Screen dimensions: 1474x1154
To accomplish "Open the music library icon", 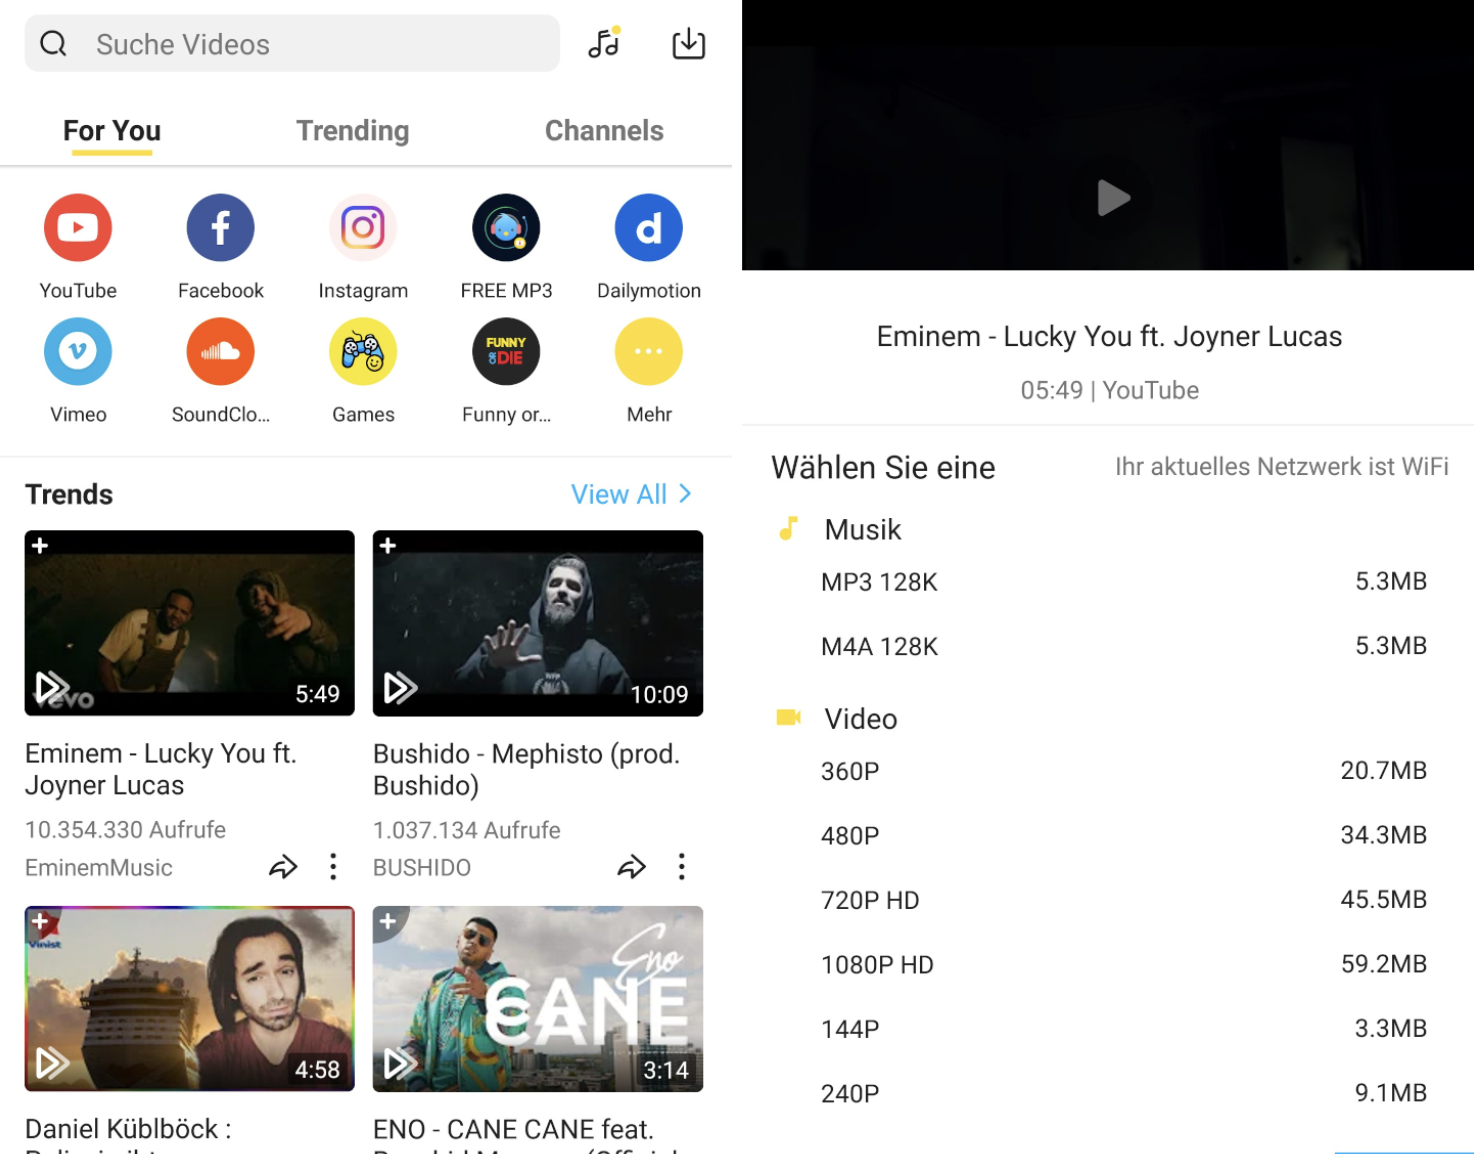I will [x=605, y=43].
